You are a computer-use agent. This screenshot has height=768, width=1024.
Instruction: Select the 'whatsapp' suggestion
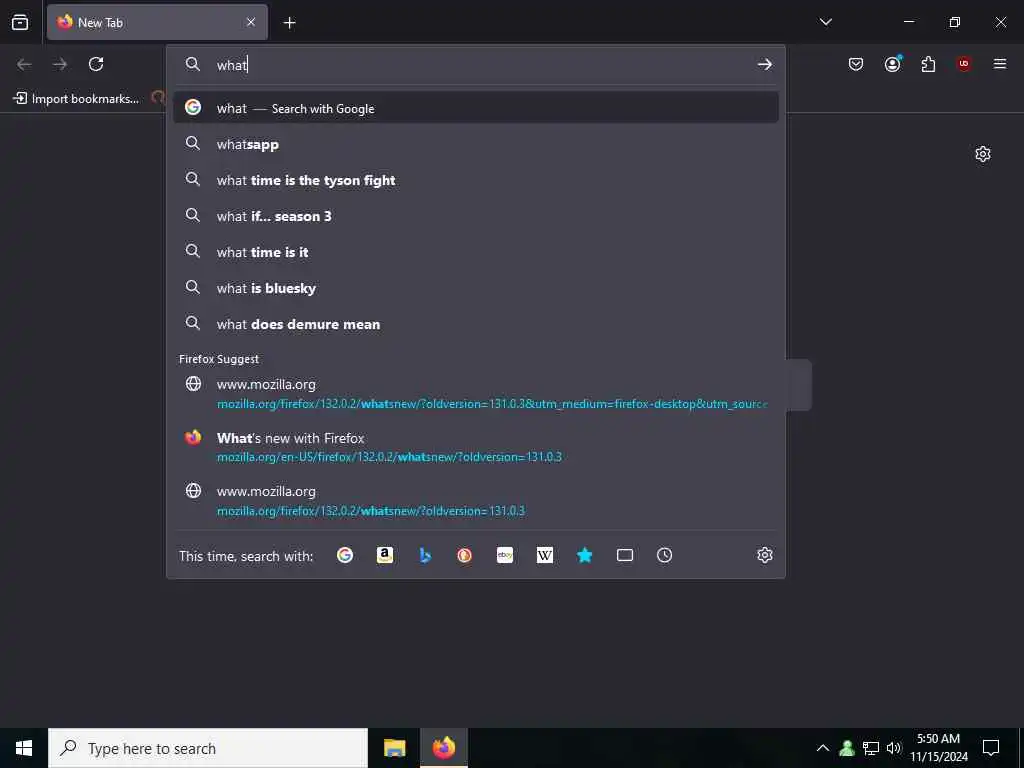tap(475, 144)
